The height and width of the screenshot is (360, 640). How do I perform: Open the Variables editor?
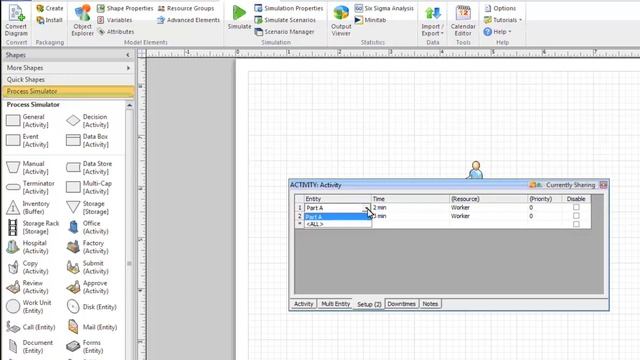coord(115,20)
